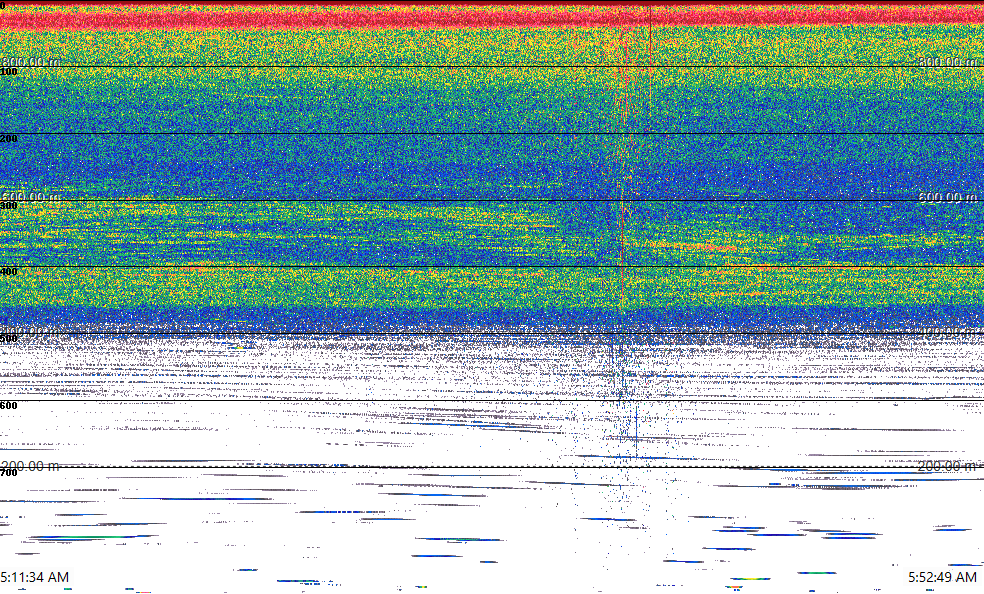The image size is (984, 594).
Task: Click the 5:52:49 AM end time label
Action: [x=943, y=577]
